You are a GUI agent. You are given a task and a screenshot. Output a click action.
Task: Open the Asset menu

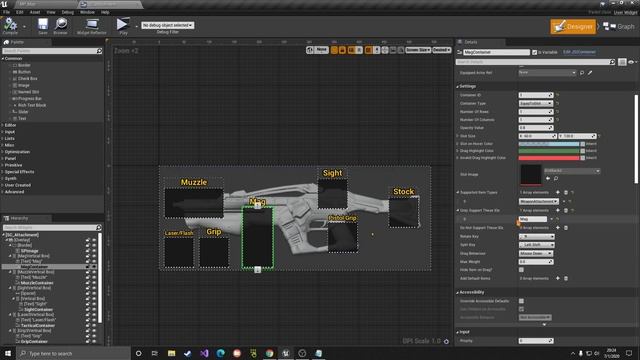tap(35, 12)
